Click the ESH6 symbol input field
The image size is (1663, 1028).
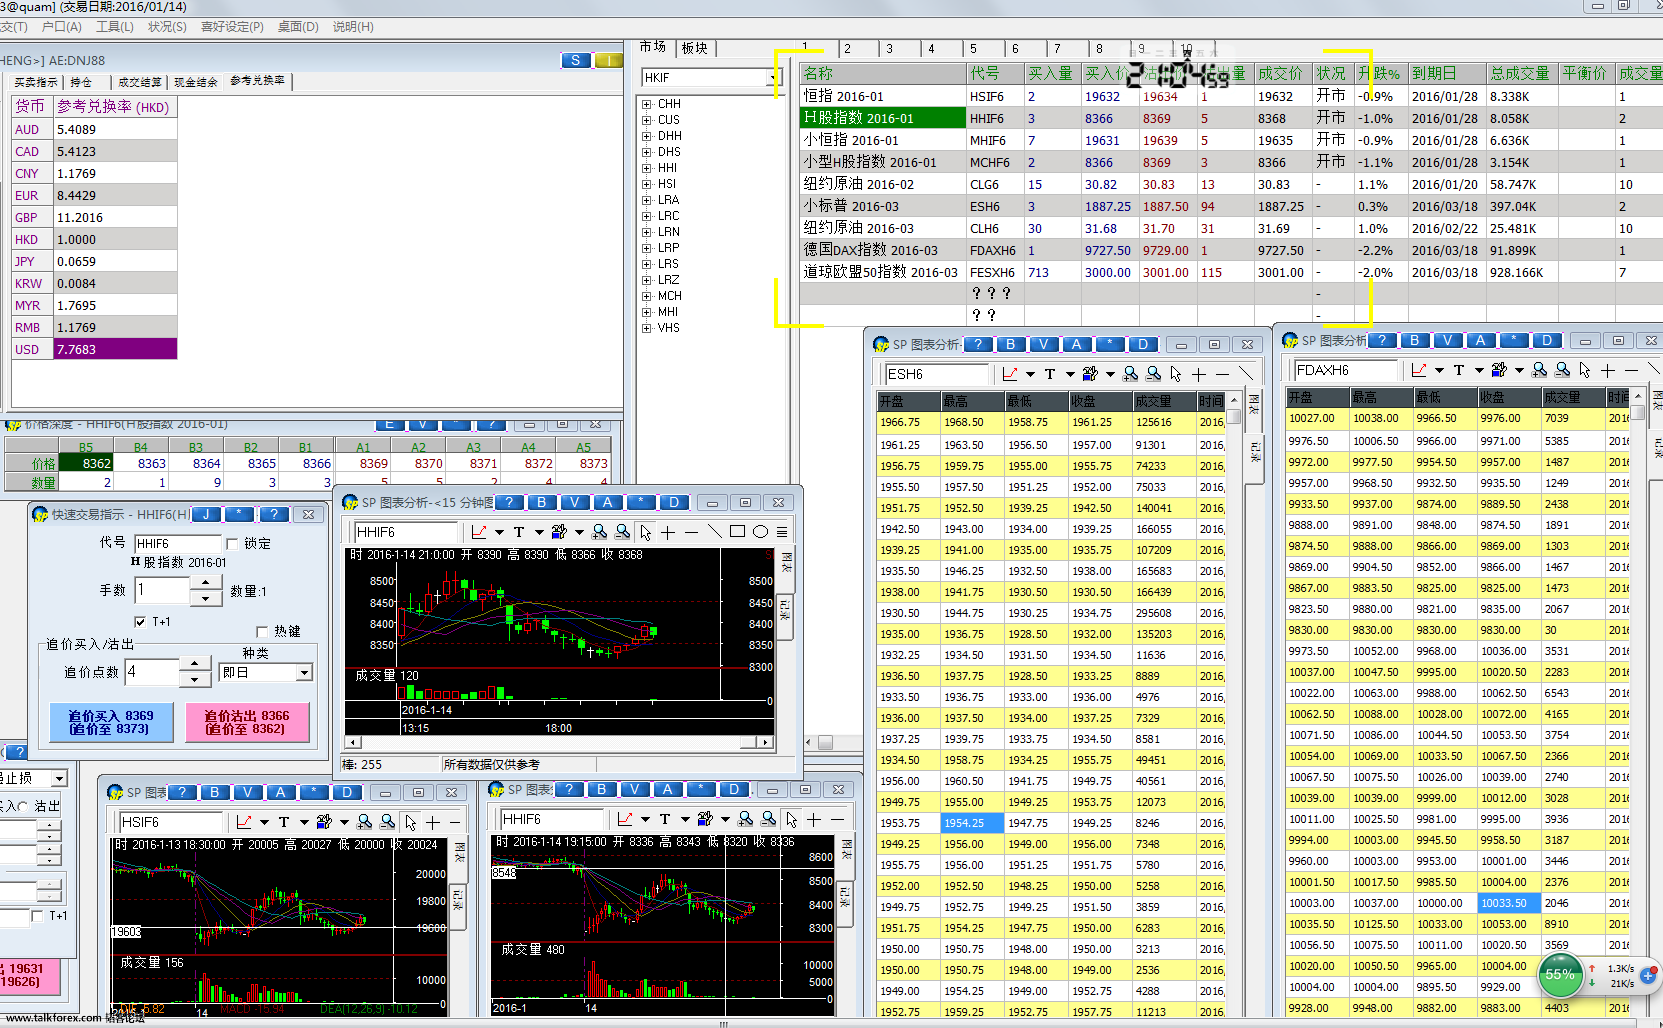[937, 374]
